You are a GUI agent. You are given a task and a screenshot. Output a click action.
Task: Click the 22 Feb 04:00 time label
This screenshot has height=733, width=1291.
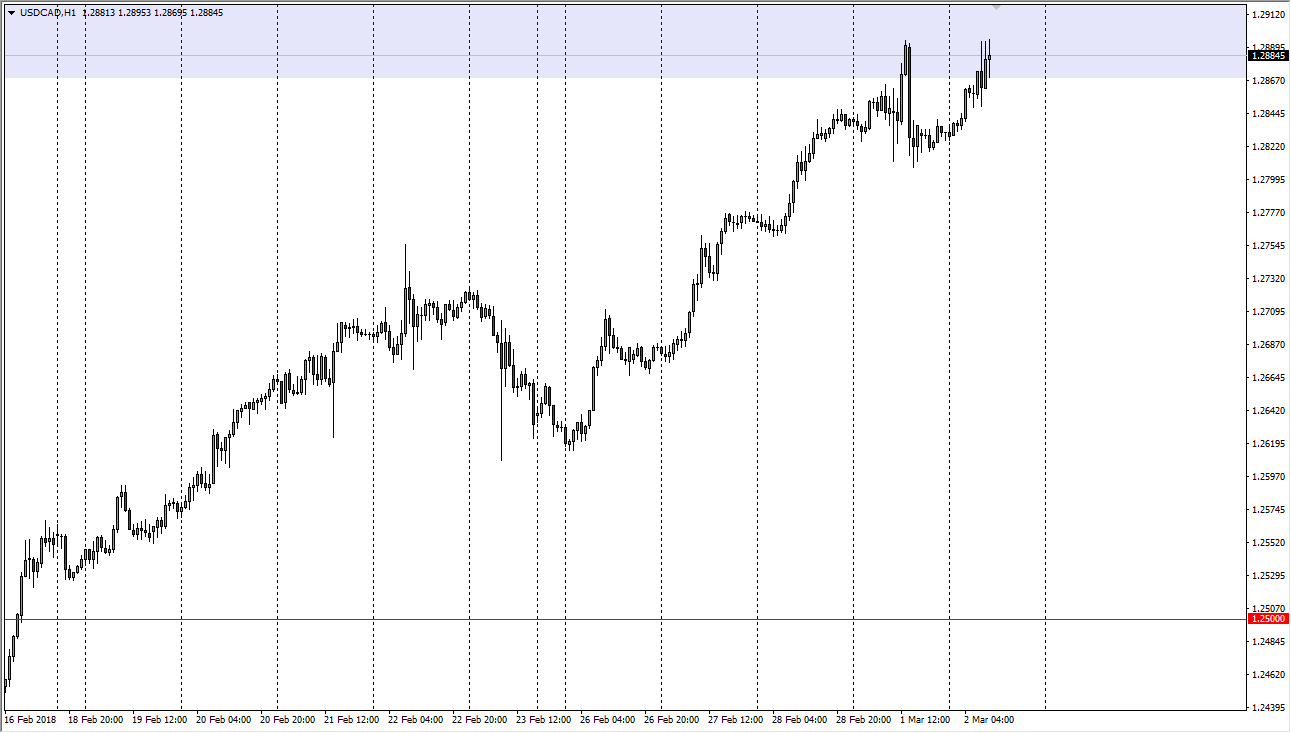415,719
